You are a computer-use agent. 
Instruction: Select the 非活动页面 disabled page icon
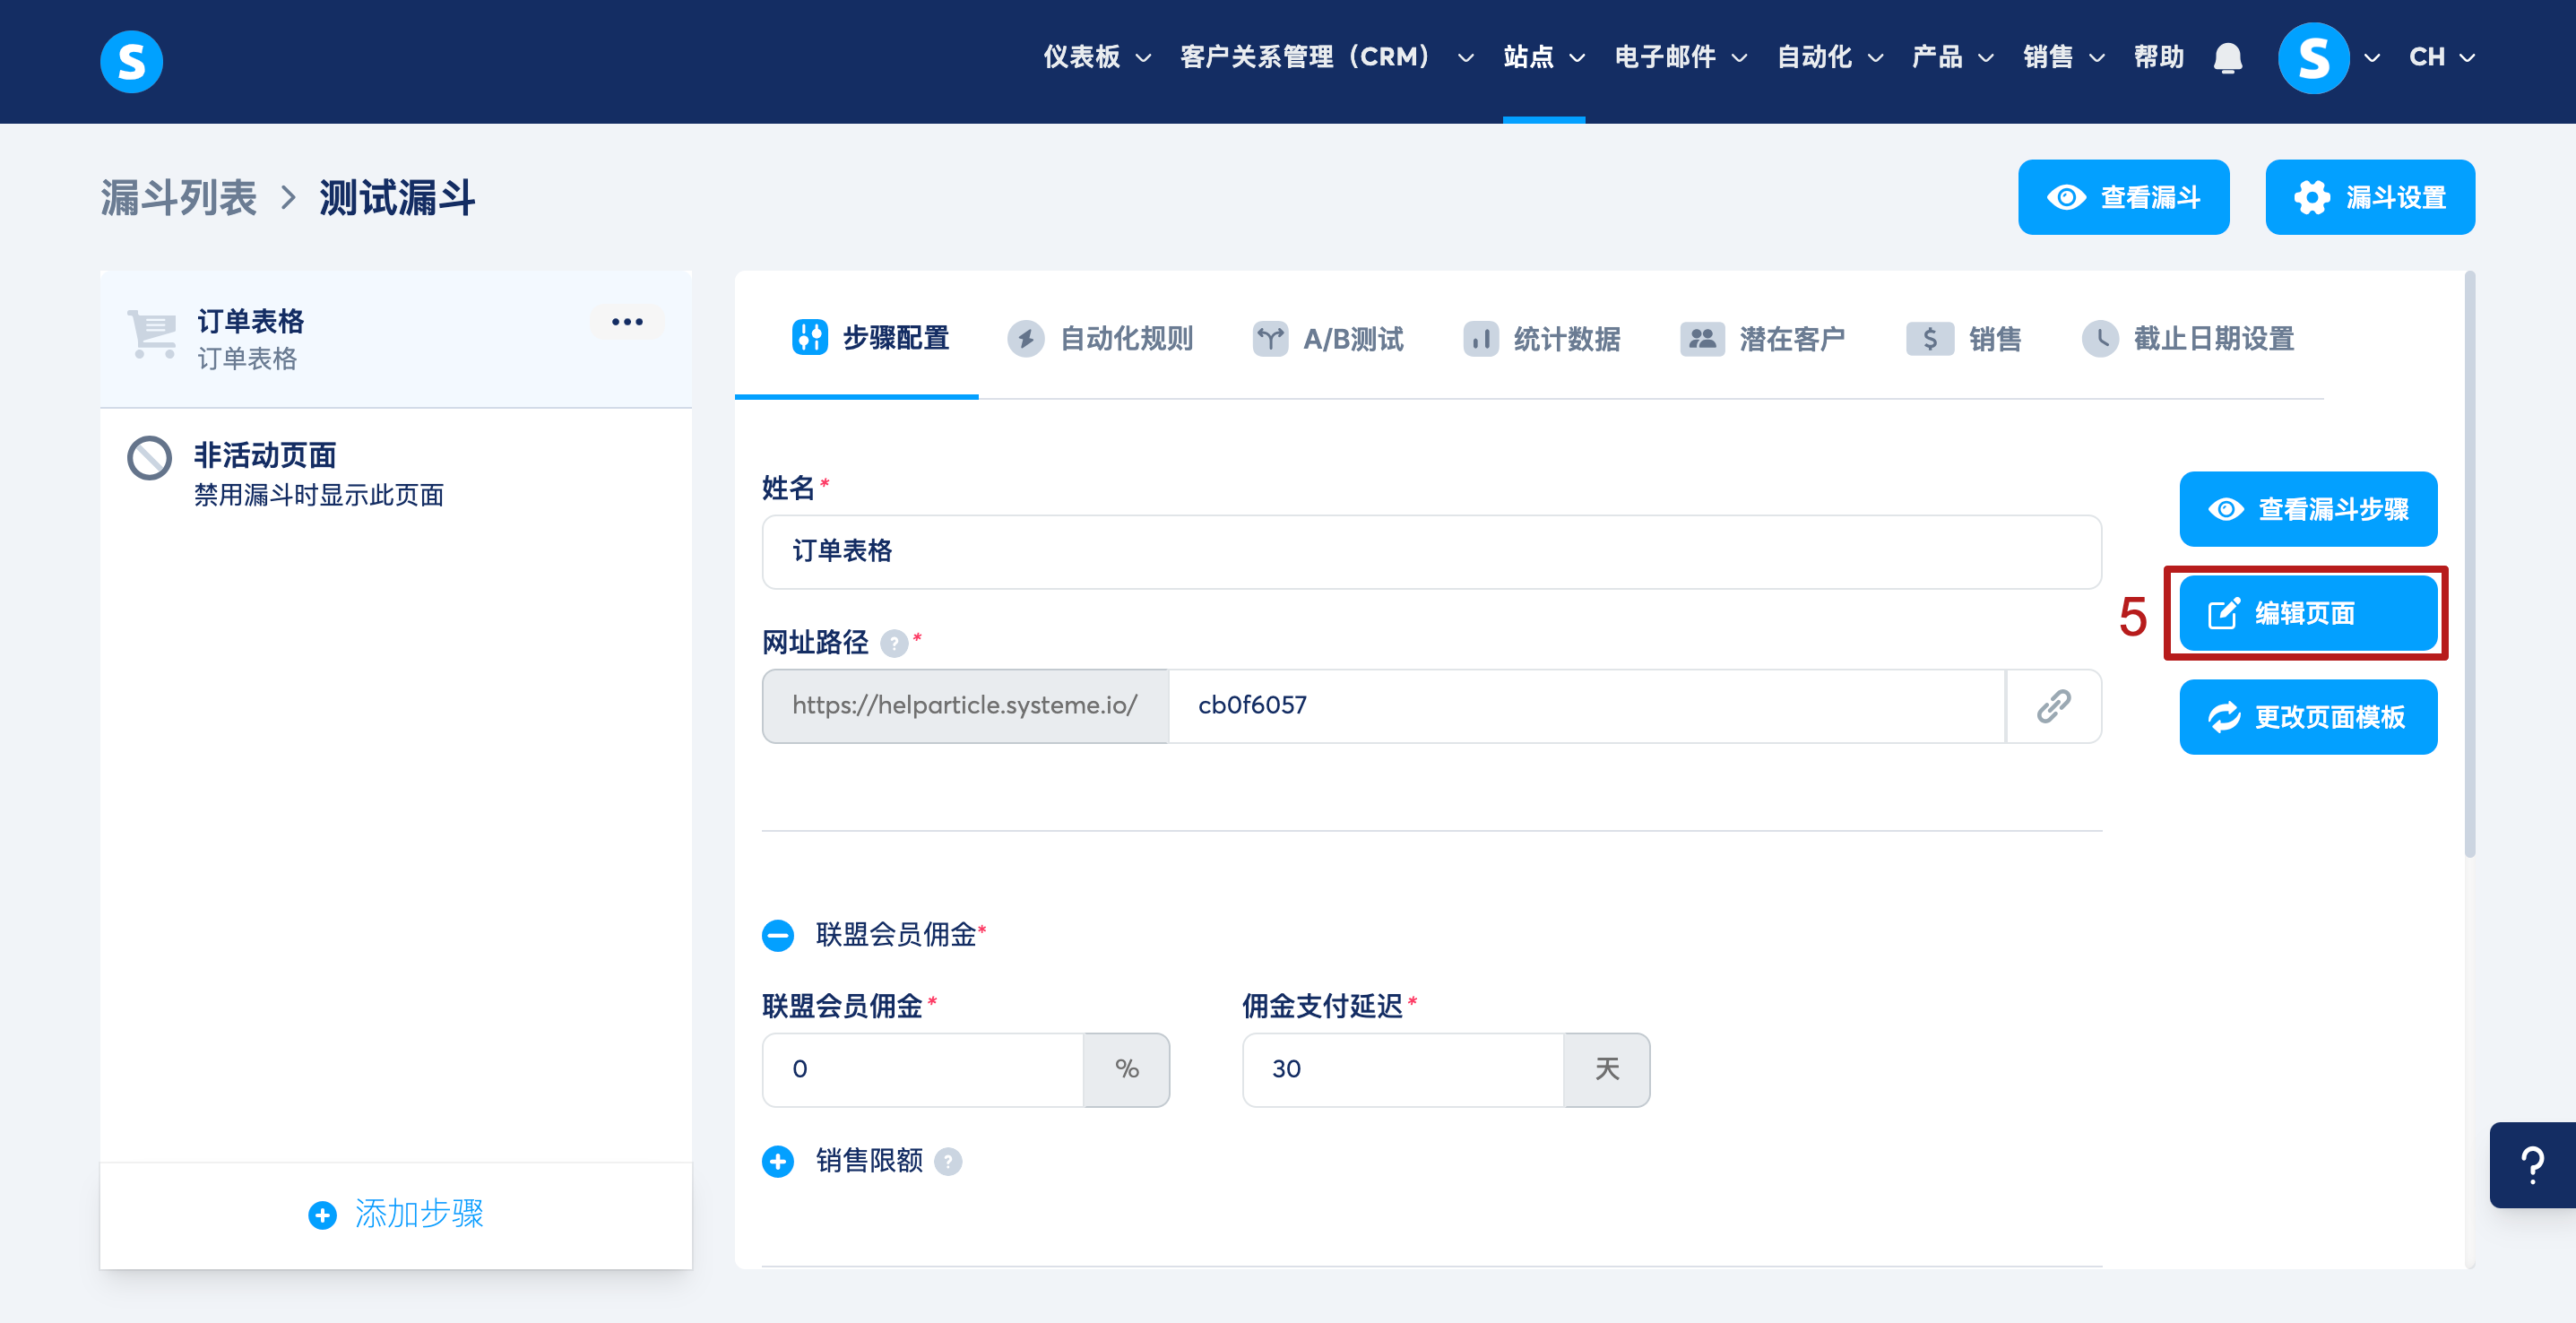coord(149,458)
